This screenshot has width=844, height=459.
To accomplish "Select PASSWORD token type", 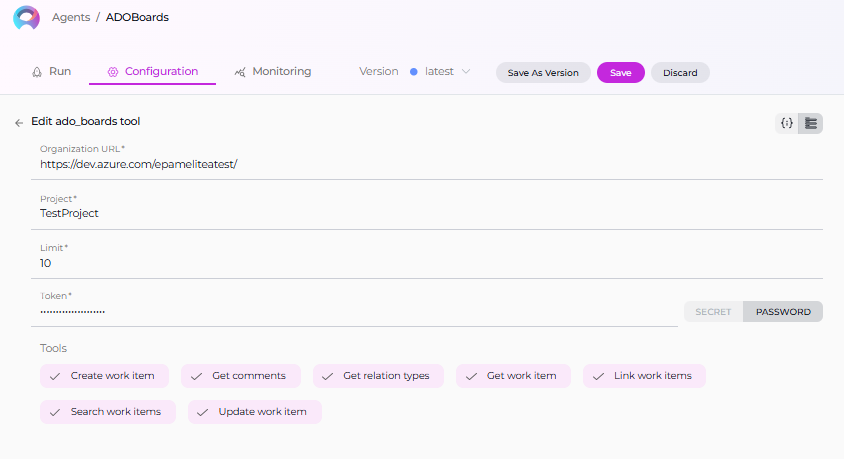I will [x=783, y=312].
